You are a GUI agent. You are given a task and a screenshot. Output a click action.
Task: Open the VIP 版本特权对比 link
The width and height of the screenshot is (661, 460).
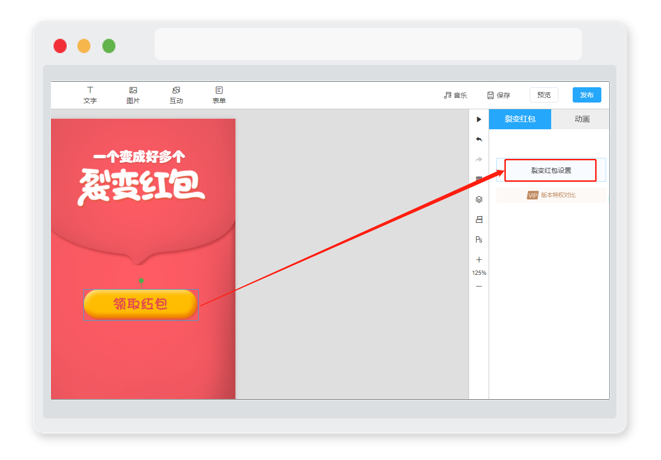point(551,195)
